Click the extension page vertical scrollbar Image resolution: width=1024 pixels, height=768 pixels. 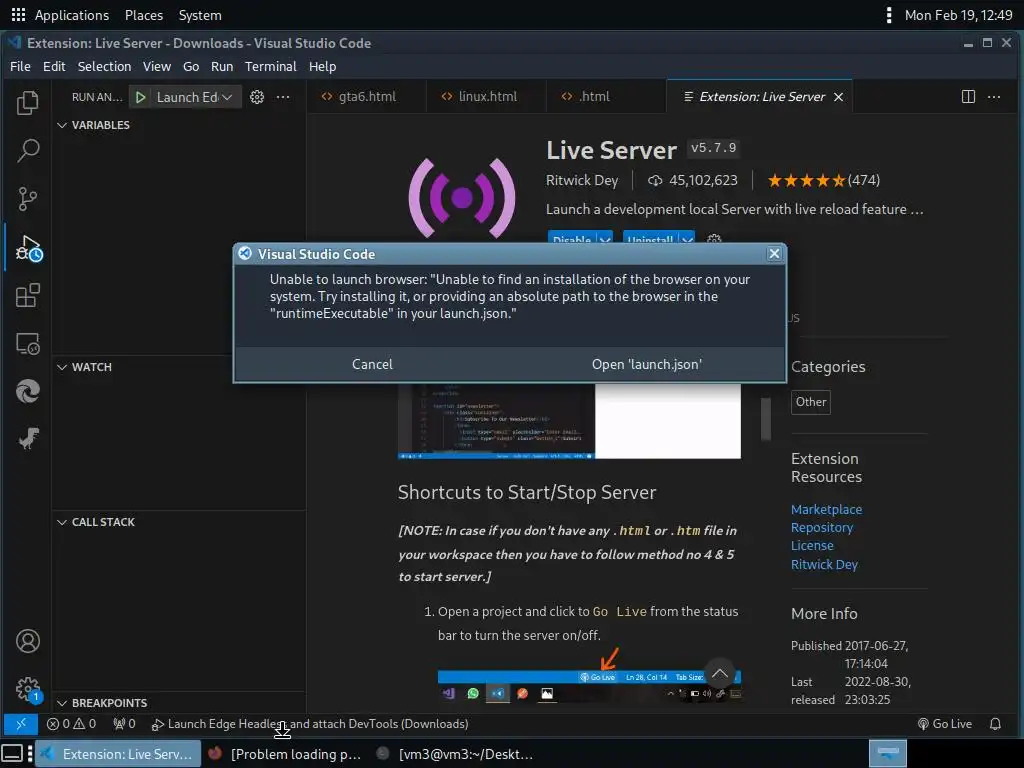click(x=765, y=418)
